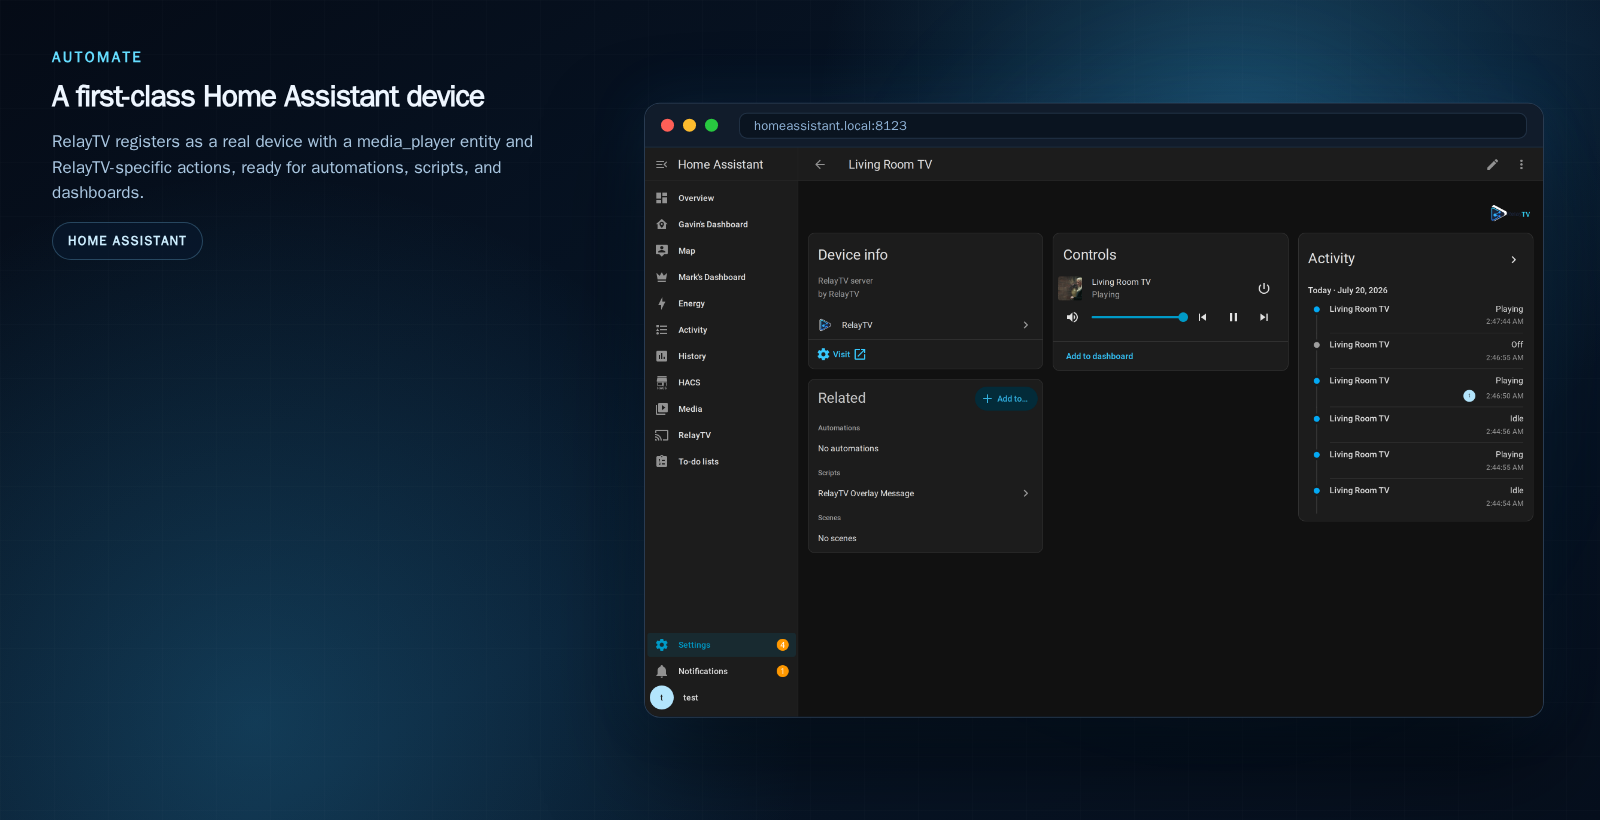Click the To-do lists sidebar icon
The height and width of the screenshot is (820, 1600).
661,462
